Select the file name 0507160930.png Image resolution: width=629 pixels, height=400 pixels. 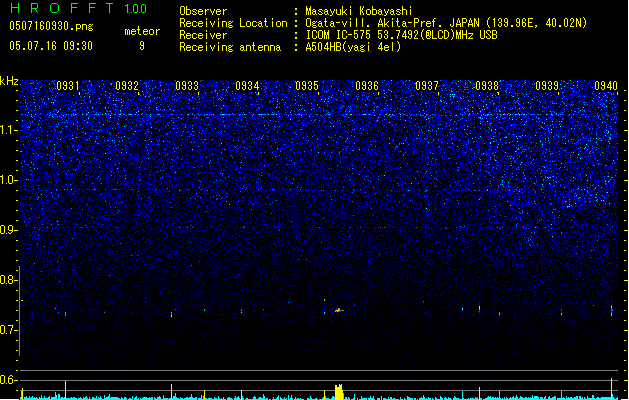[x=51, y=26]
